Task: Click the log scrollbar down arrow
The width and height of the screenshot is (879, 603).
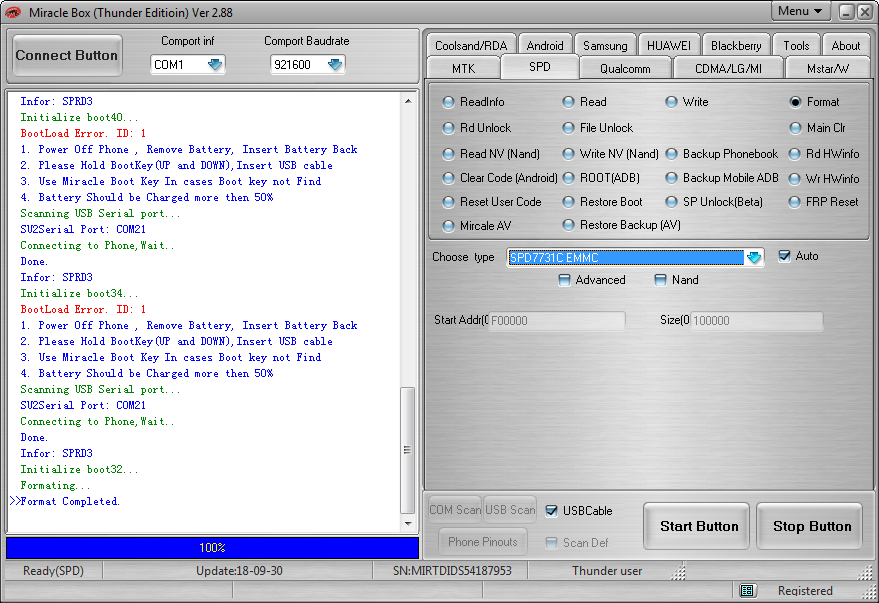Action: [x=408, y=523]
